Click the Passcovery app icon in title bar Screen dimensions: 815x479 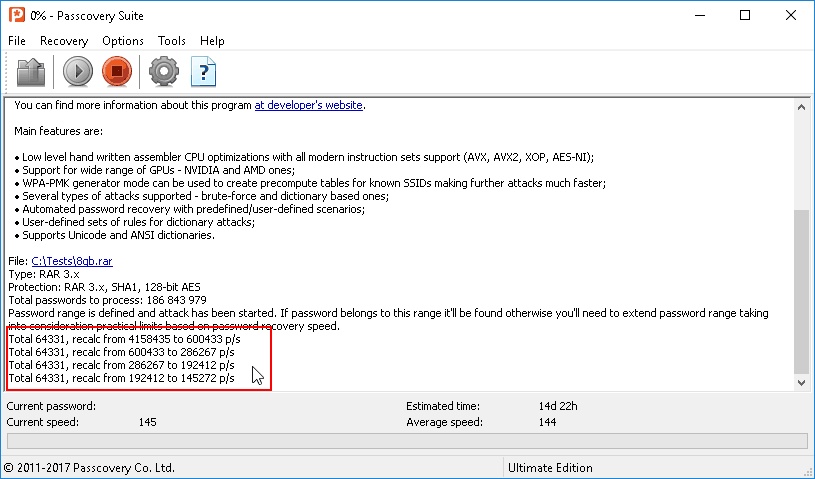17,15
